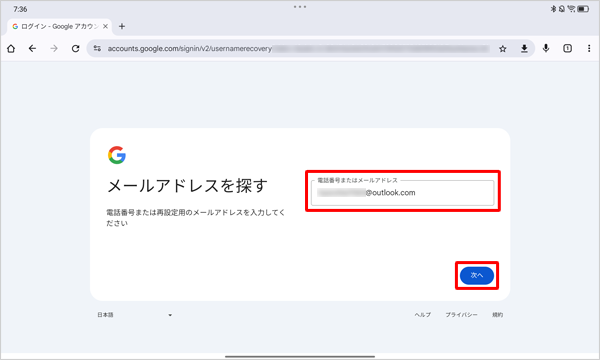The image size is (600, 360).
Task: Reload the current page
Action: [75, 49]
